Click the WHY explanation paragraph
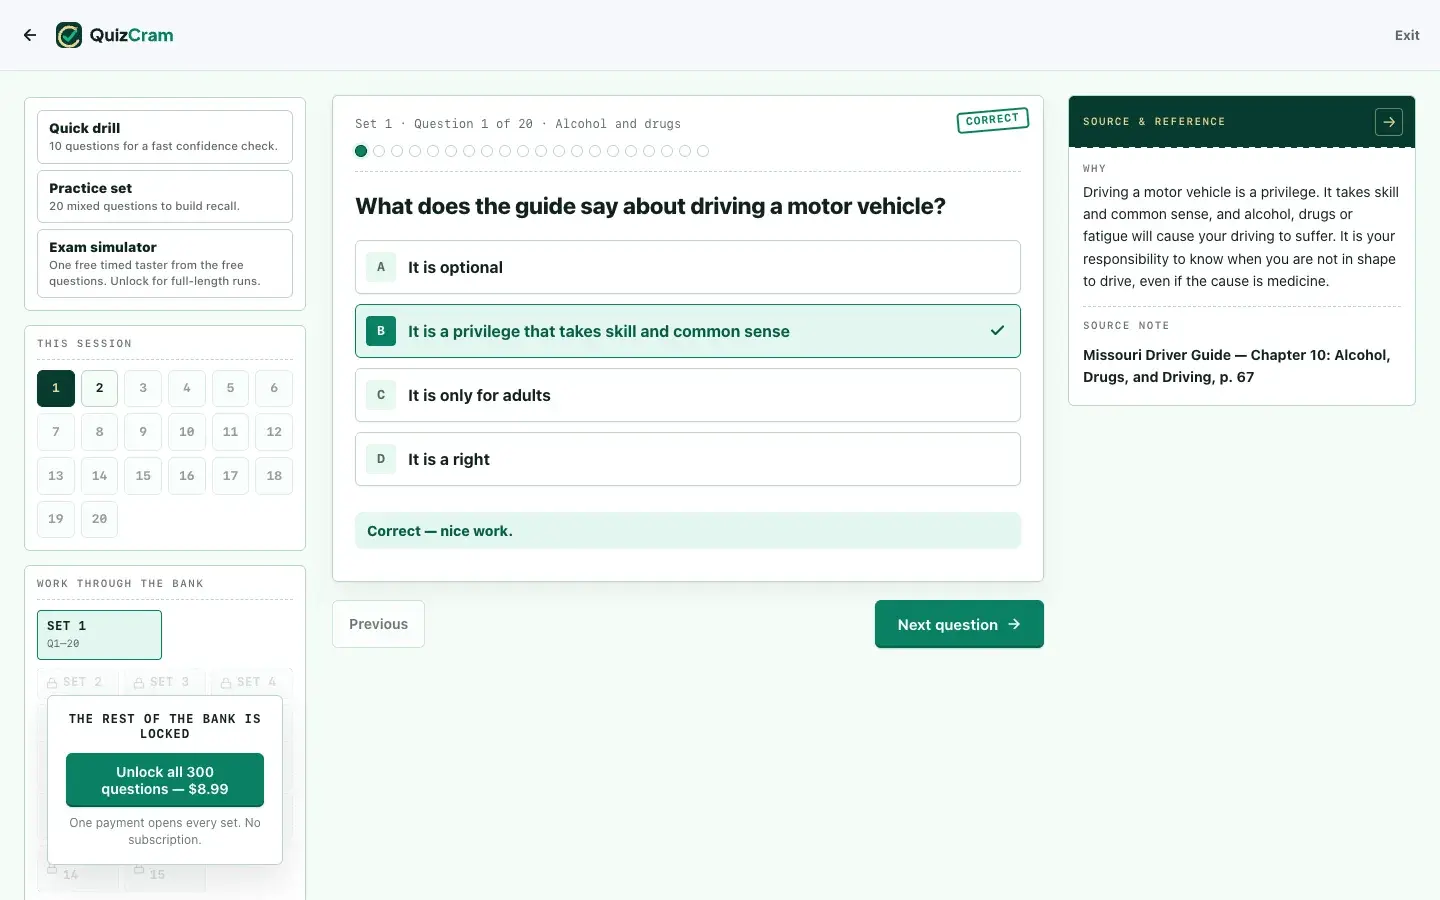This screenshot has height=900, width=1440. click(1241, 237)
